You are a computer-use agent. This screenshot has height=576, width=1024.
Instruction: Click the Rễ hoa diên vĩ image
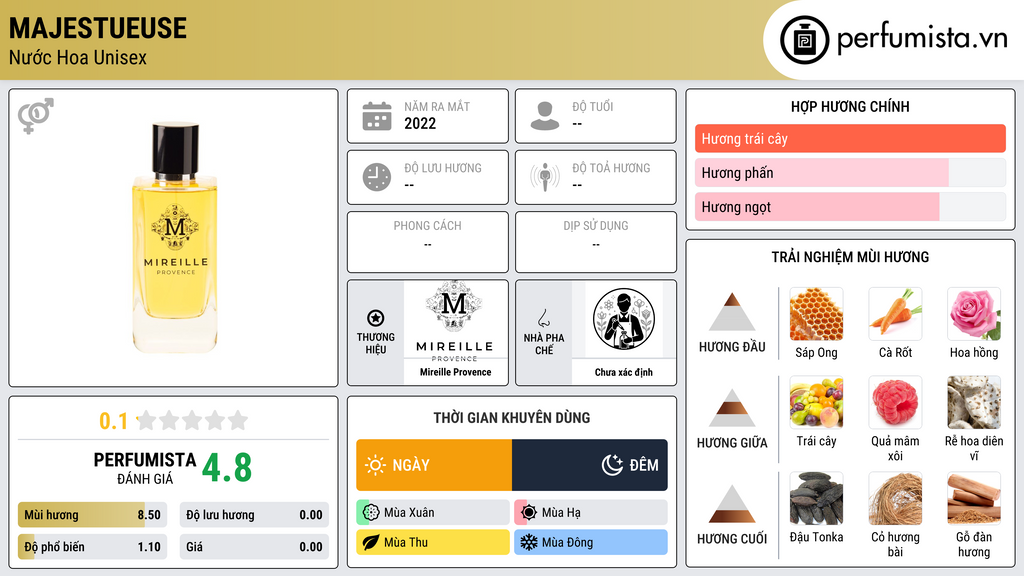pyautogui.click(x=974, y=402)
